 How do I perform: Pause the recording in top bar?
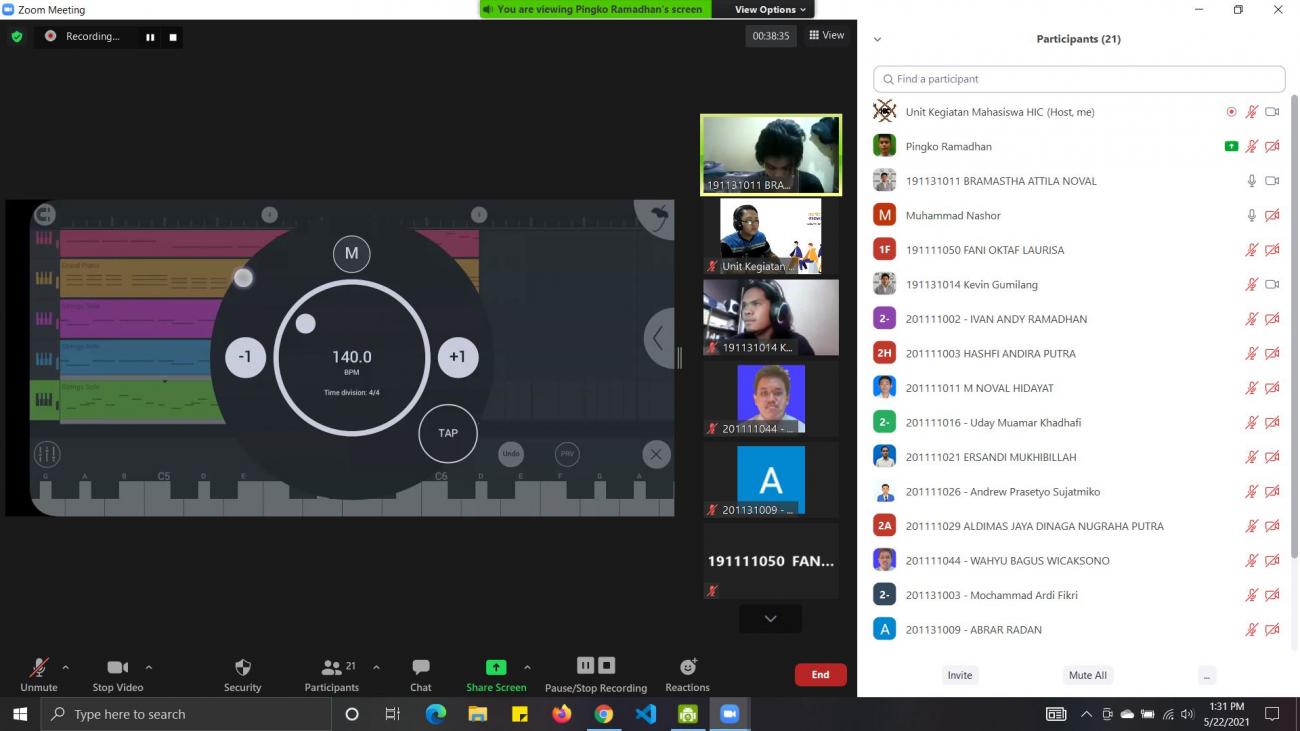[x=150, y=37]
